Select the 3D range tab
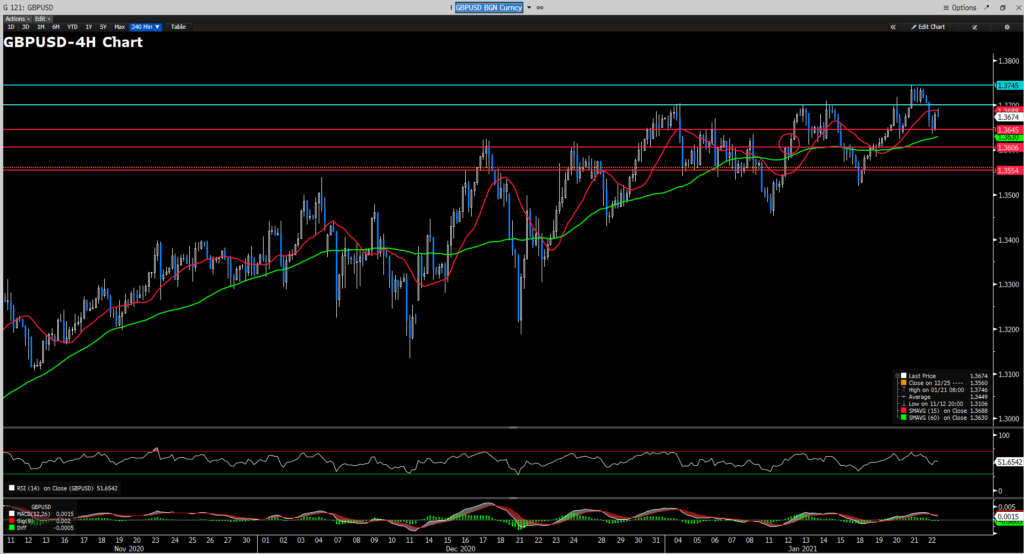1024x554 pixels. click(25, 27)
